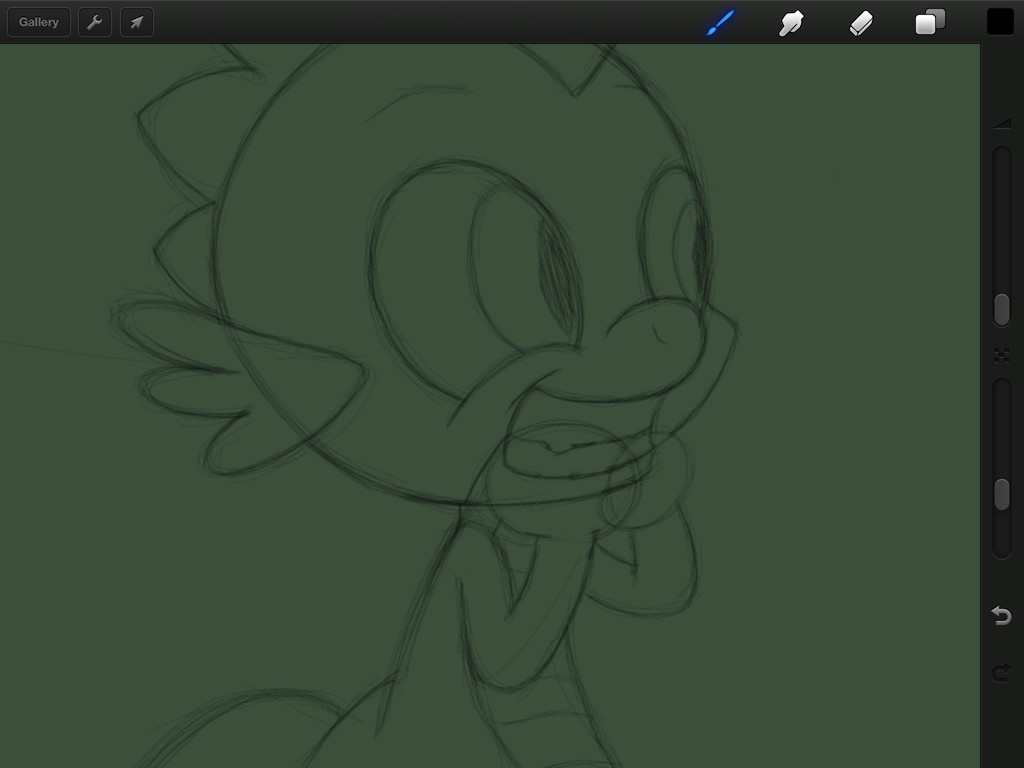Undo the last stroke
Screen dimensions: 1024x768
pyautogui.click(x=1001, y=615)
